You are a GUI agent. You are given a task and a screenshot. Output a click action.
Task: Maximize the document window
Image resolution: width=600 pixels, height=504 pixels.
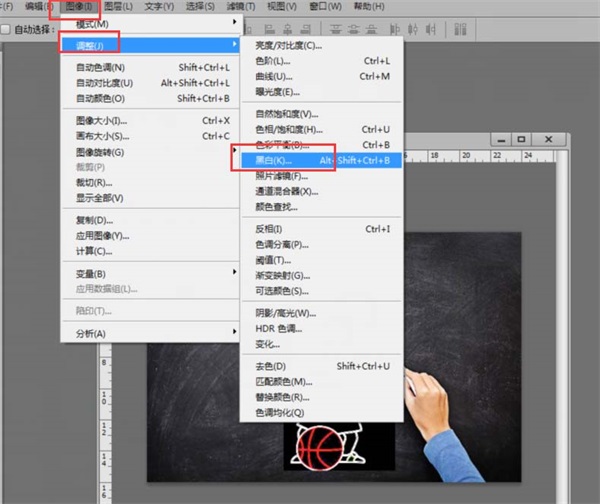pyautogui.click(x=521, y=139)
